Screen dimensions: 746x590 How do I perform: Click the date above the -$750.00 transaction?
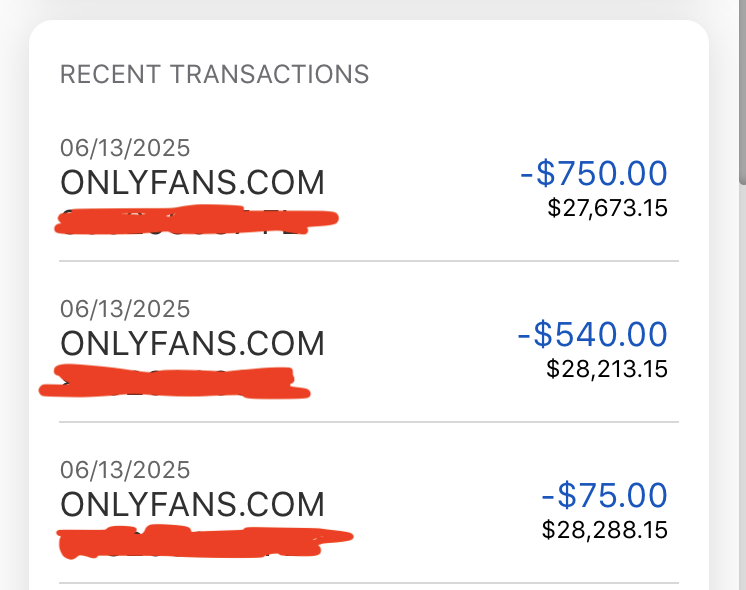click(x=125, y=148)
